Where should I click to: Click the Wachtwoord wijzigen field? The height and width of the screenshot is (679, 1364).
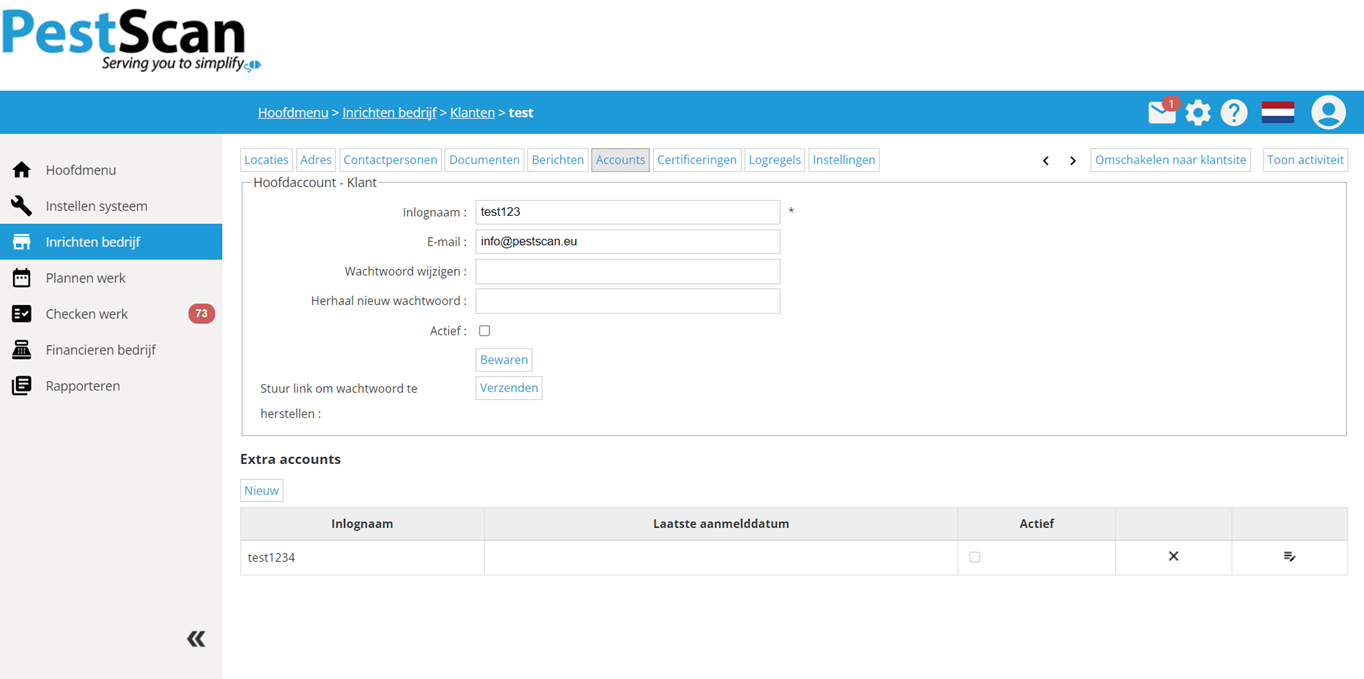click(628, 272)
